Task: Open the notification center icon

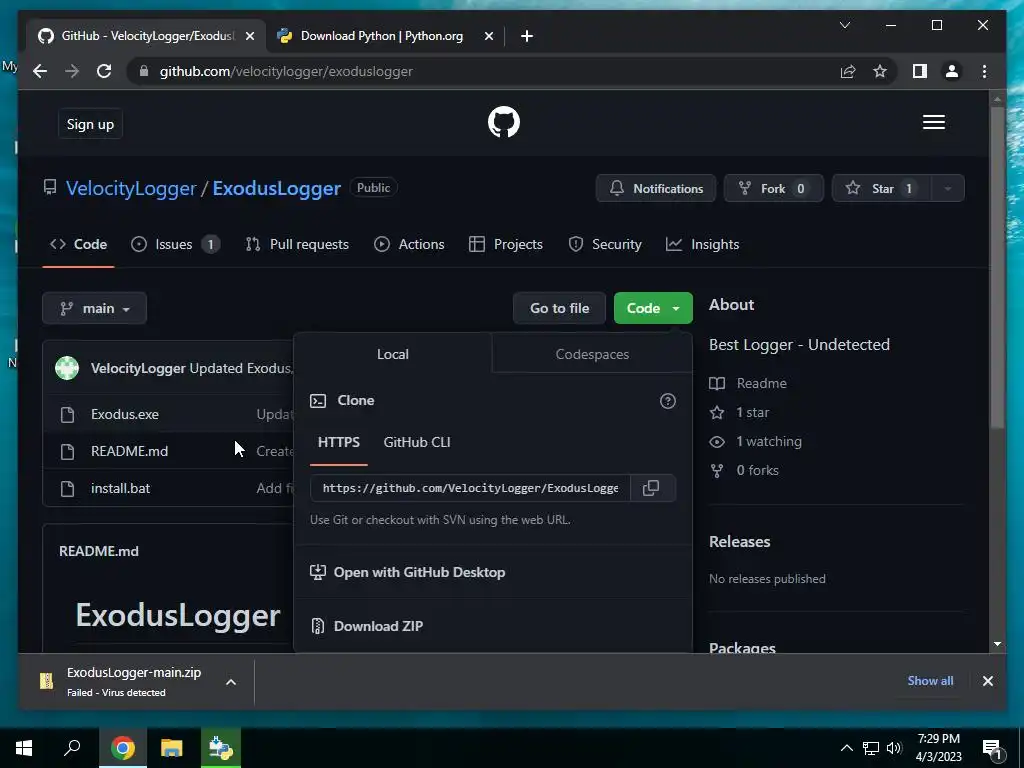Action: coord(993,749)
